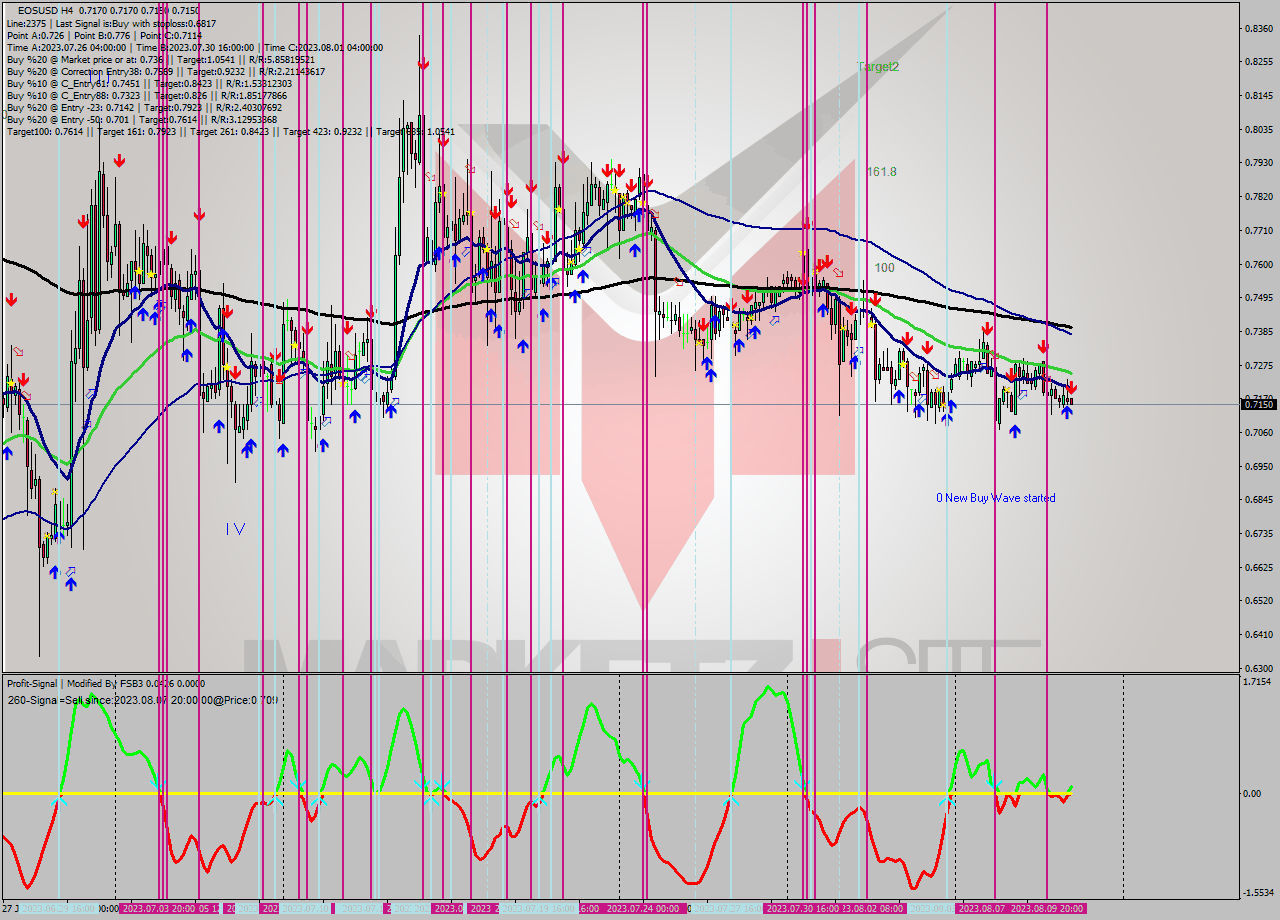Click 0.00 on the indicator scale
Viewport: 1280px width, 920px height.
point(1252,794)
